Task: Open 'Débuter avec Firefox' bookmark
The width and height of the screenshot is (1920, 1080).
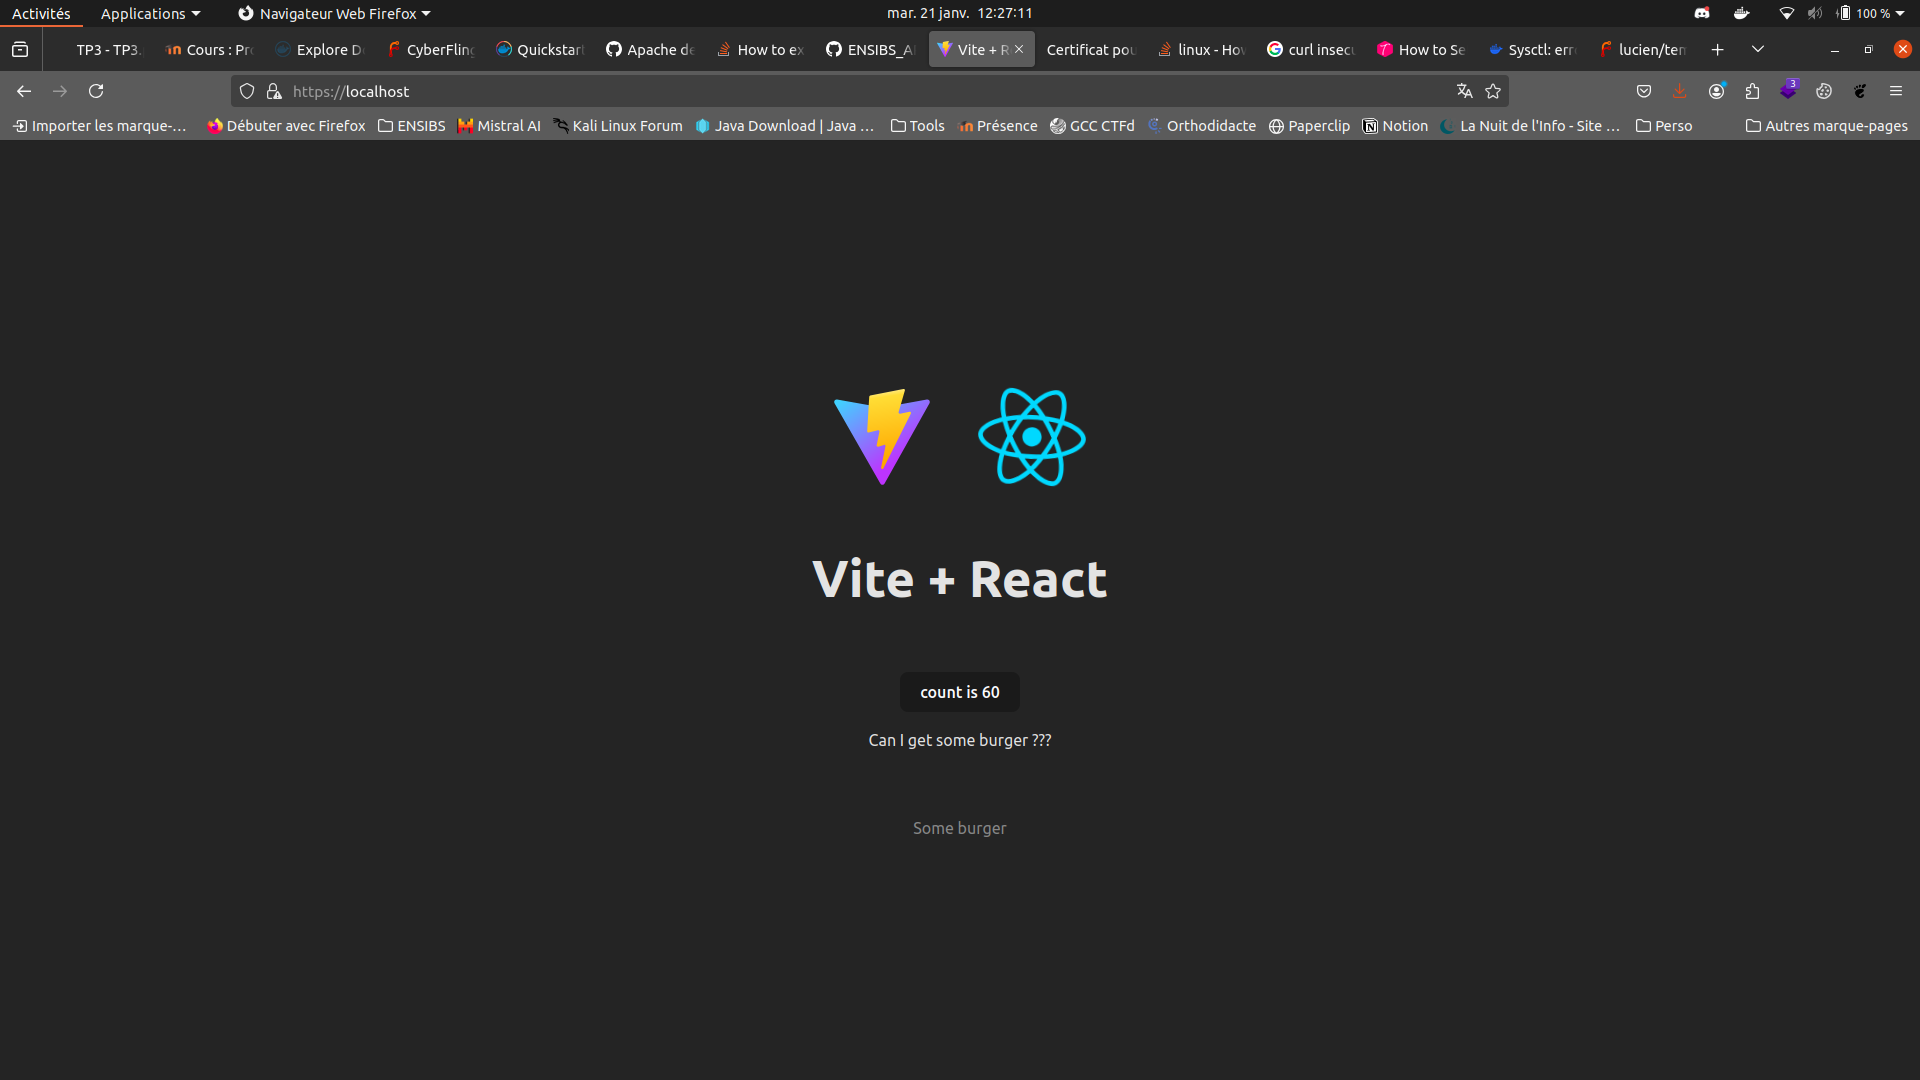Action: [286, 126]
